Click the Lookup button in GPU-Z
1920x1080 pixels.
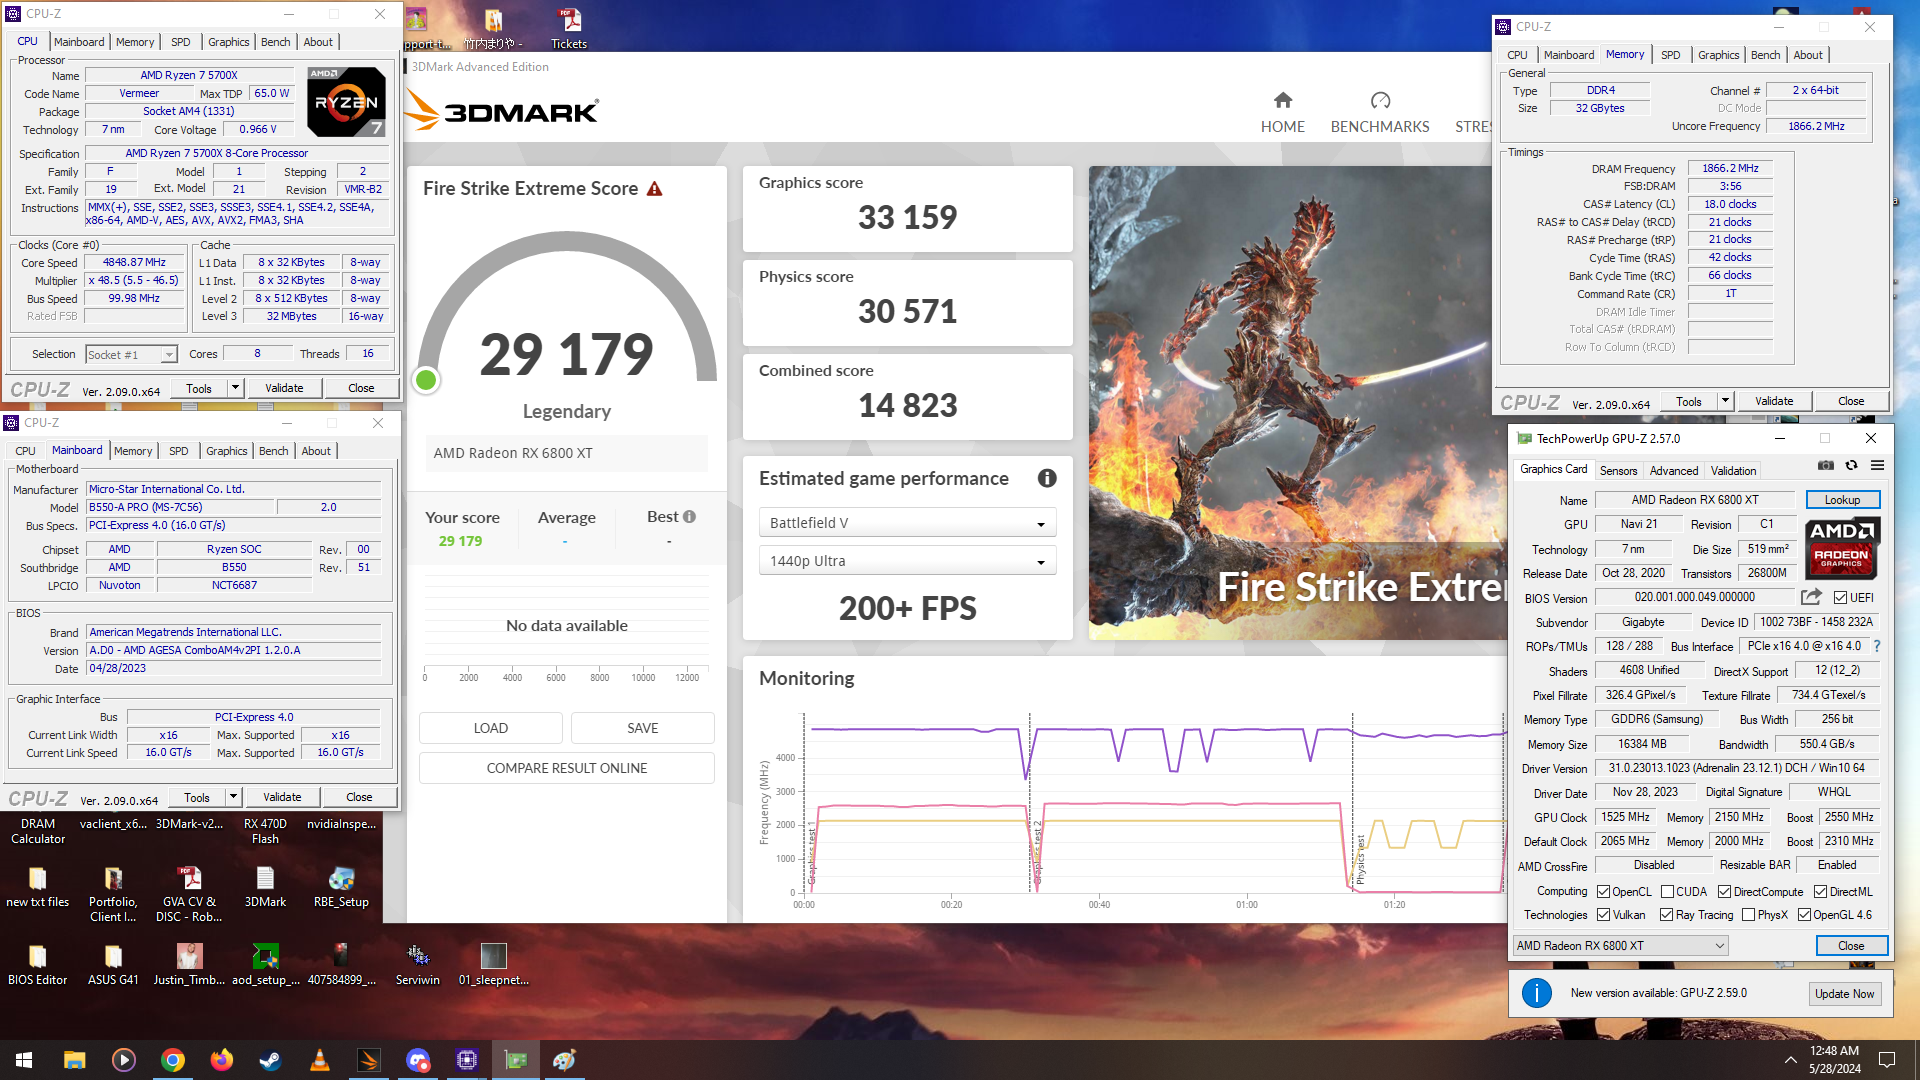click(x=1842, y=500)
